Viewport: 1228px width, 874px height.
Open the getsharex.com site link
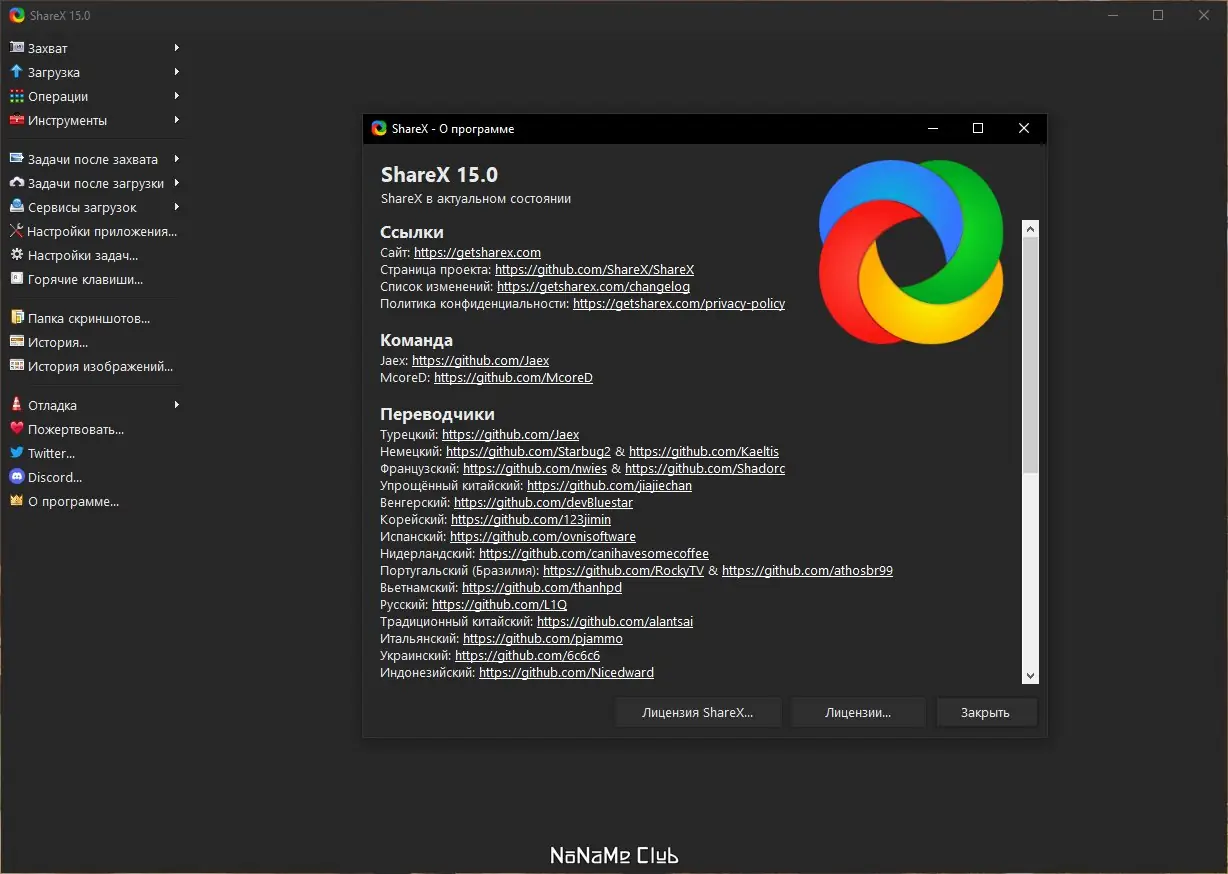(x=477, y=253)
